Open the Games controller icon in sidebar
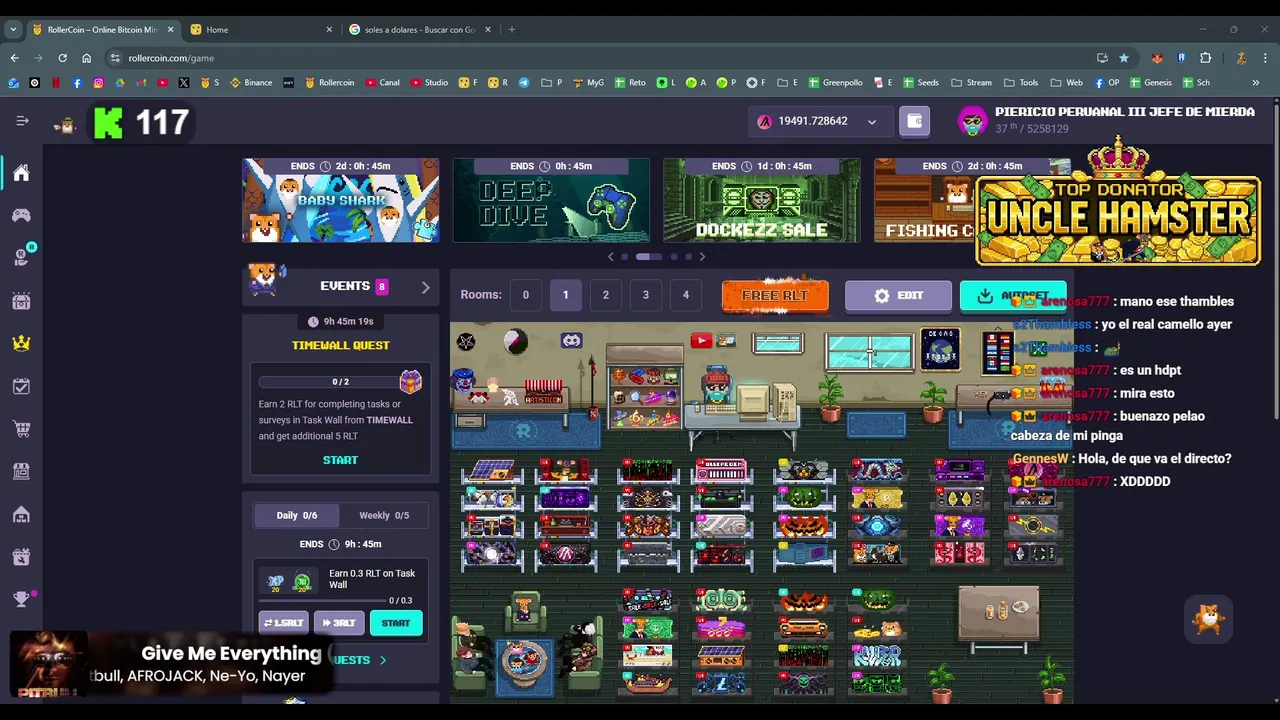The height and width of the screenshot is (720, 1280). point(21,215)
